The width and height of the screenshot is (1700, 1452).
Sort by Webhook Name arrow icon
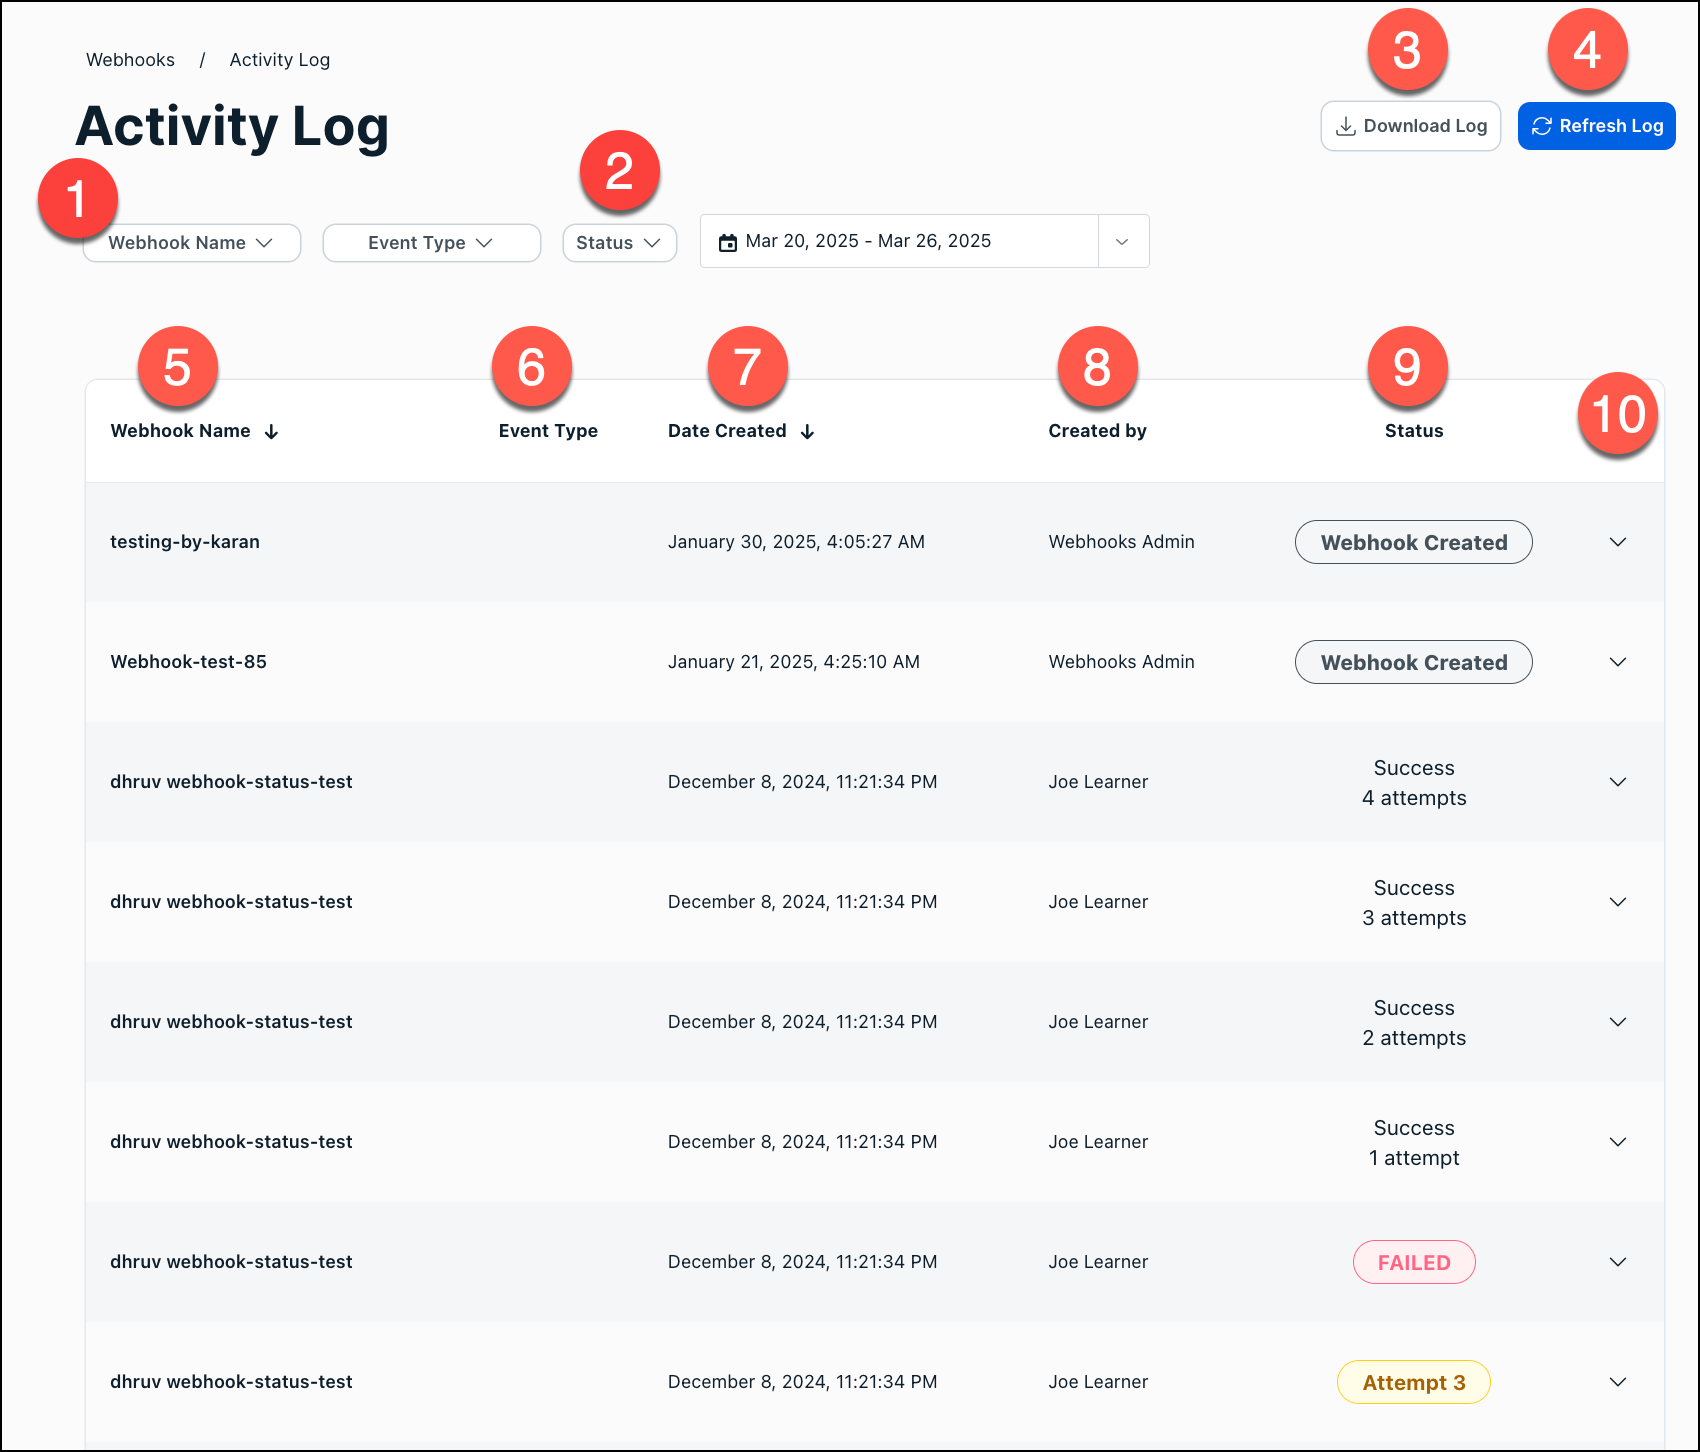pos(271,432)
